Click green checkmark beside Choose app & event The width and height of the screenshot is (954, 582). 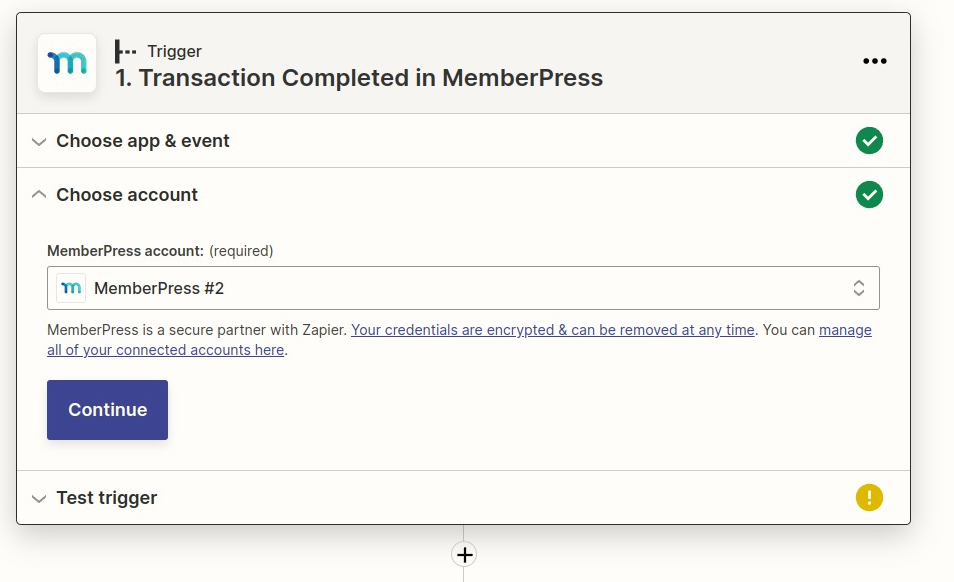(869, 141)
